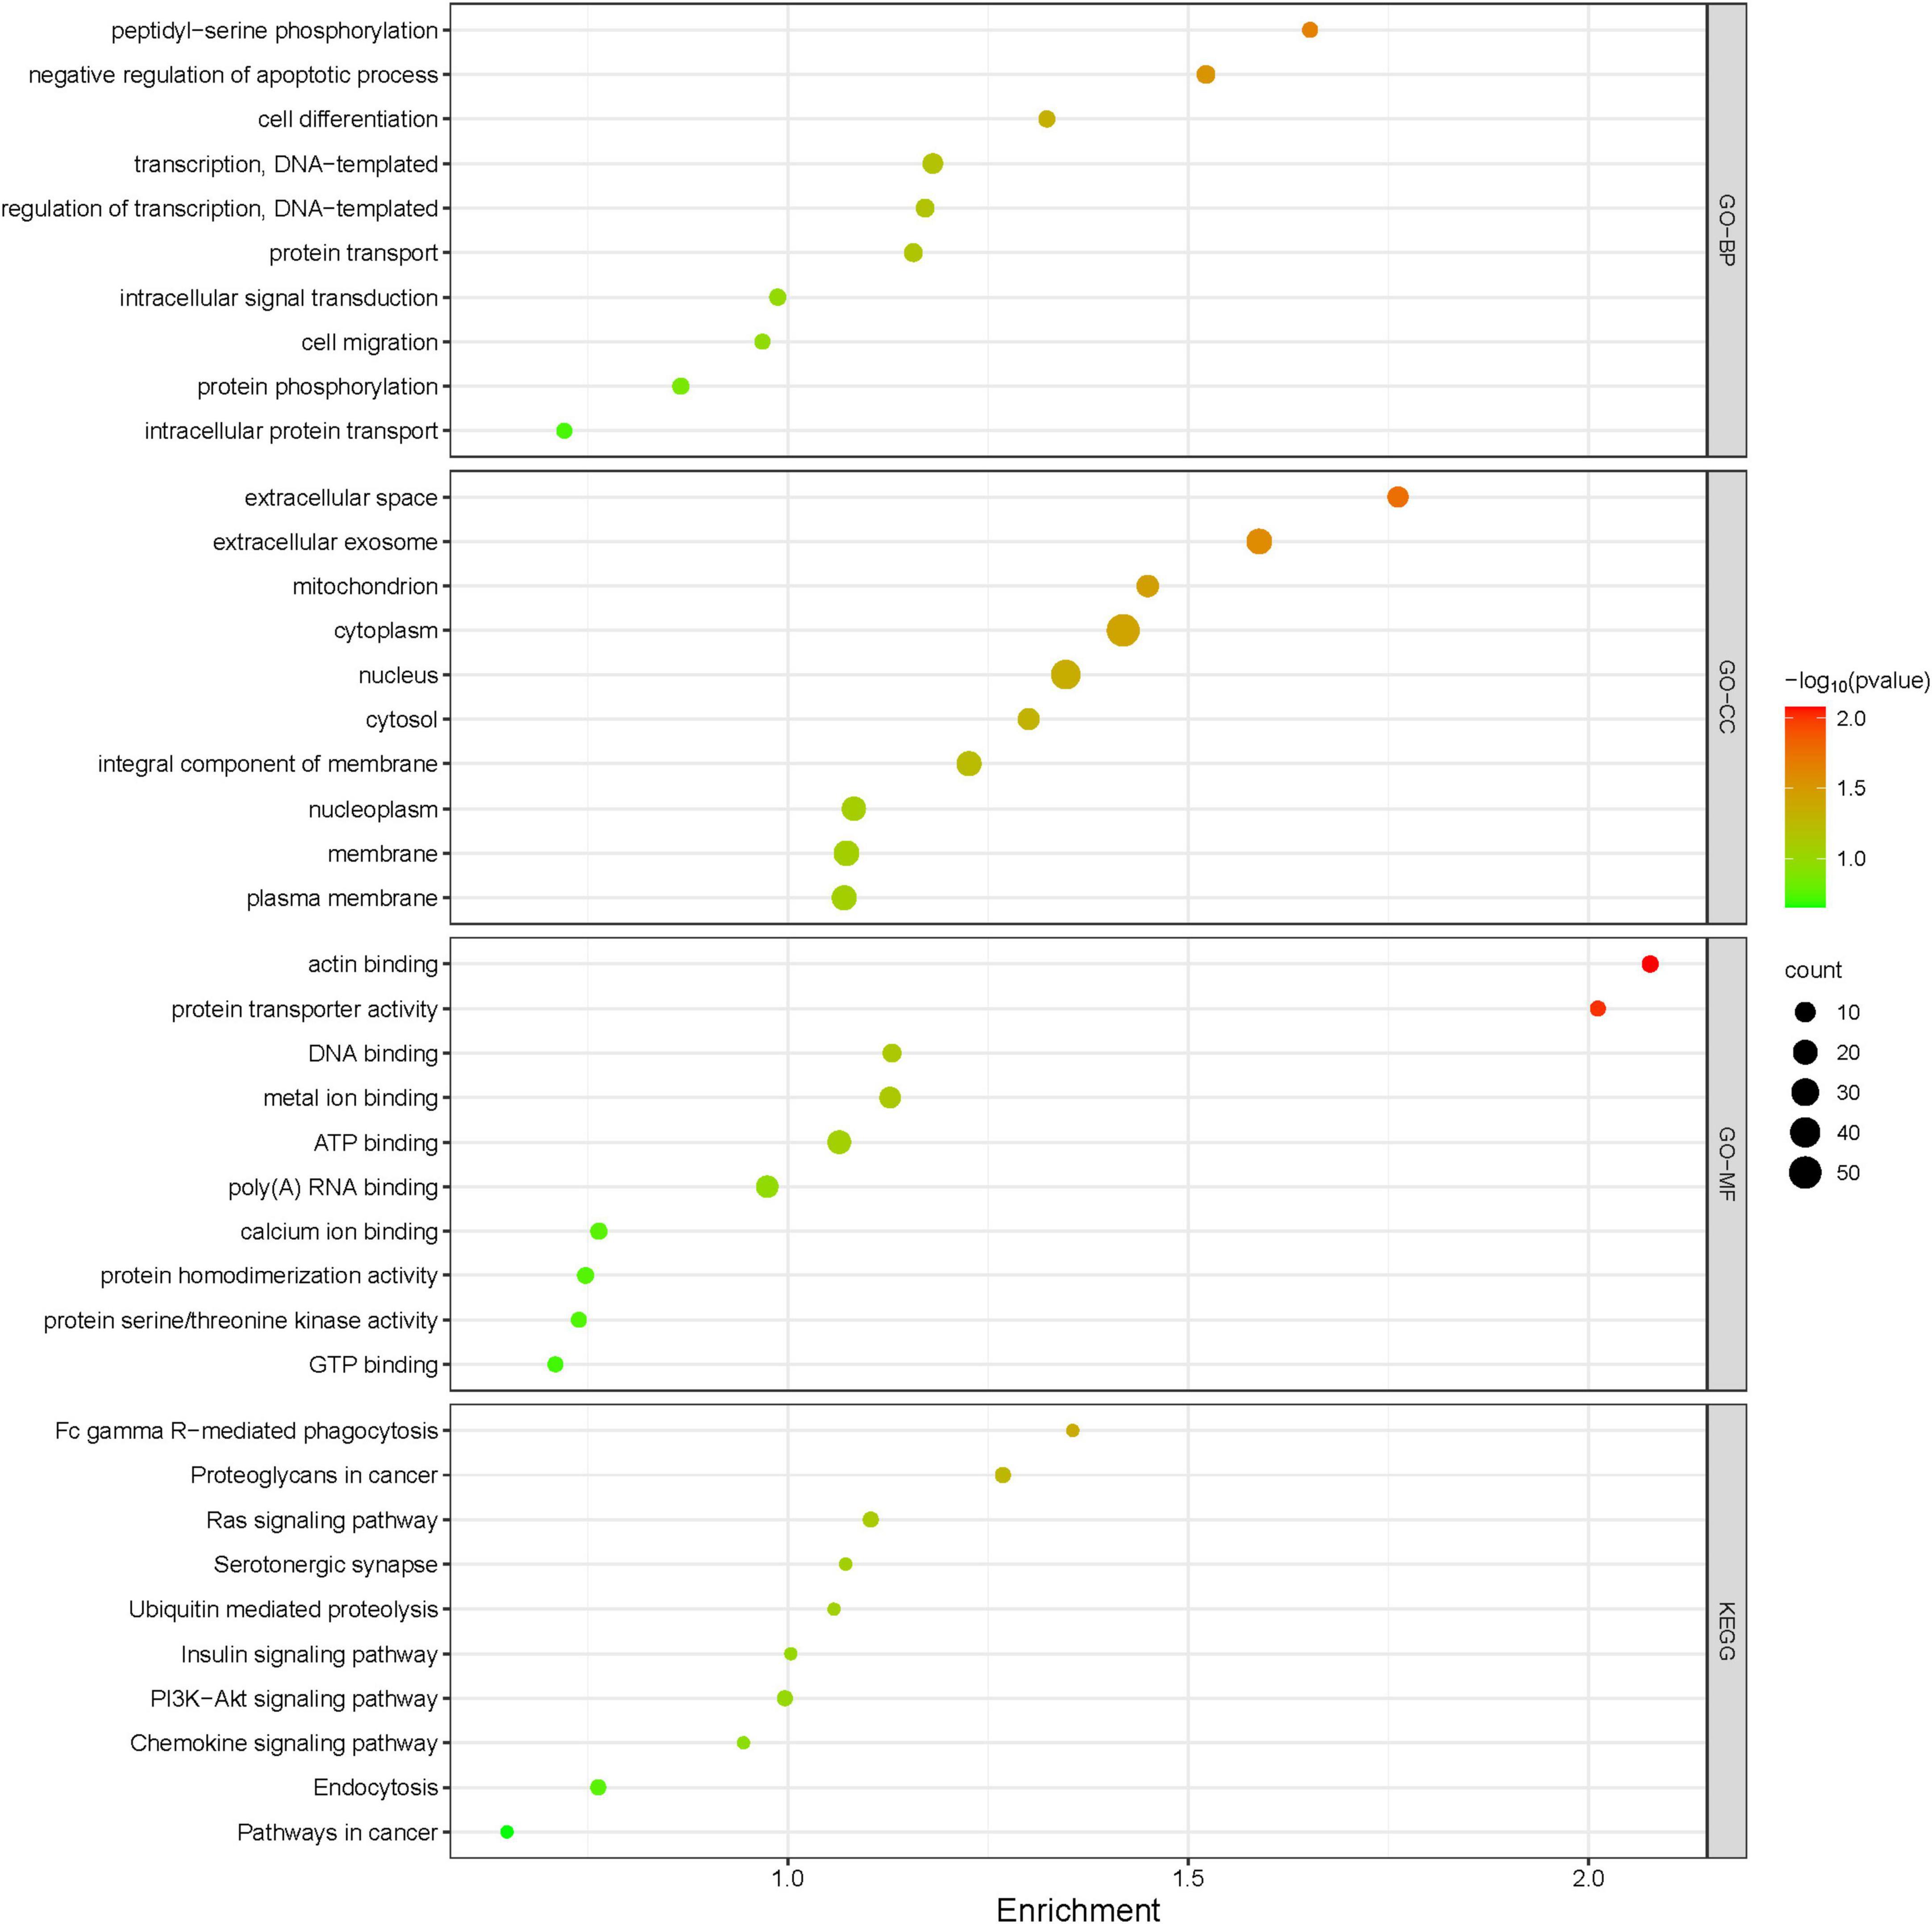Click the GO-MF facet strip

coord(1727,1164)
